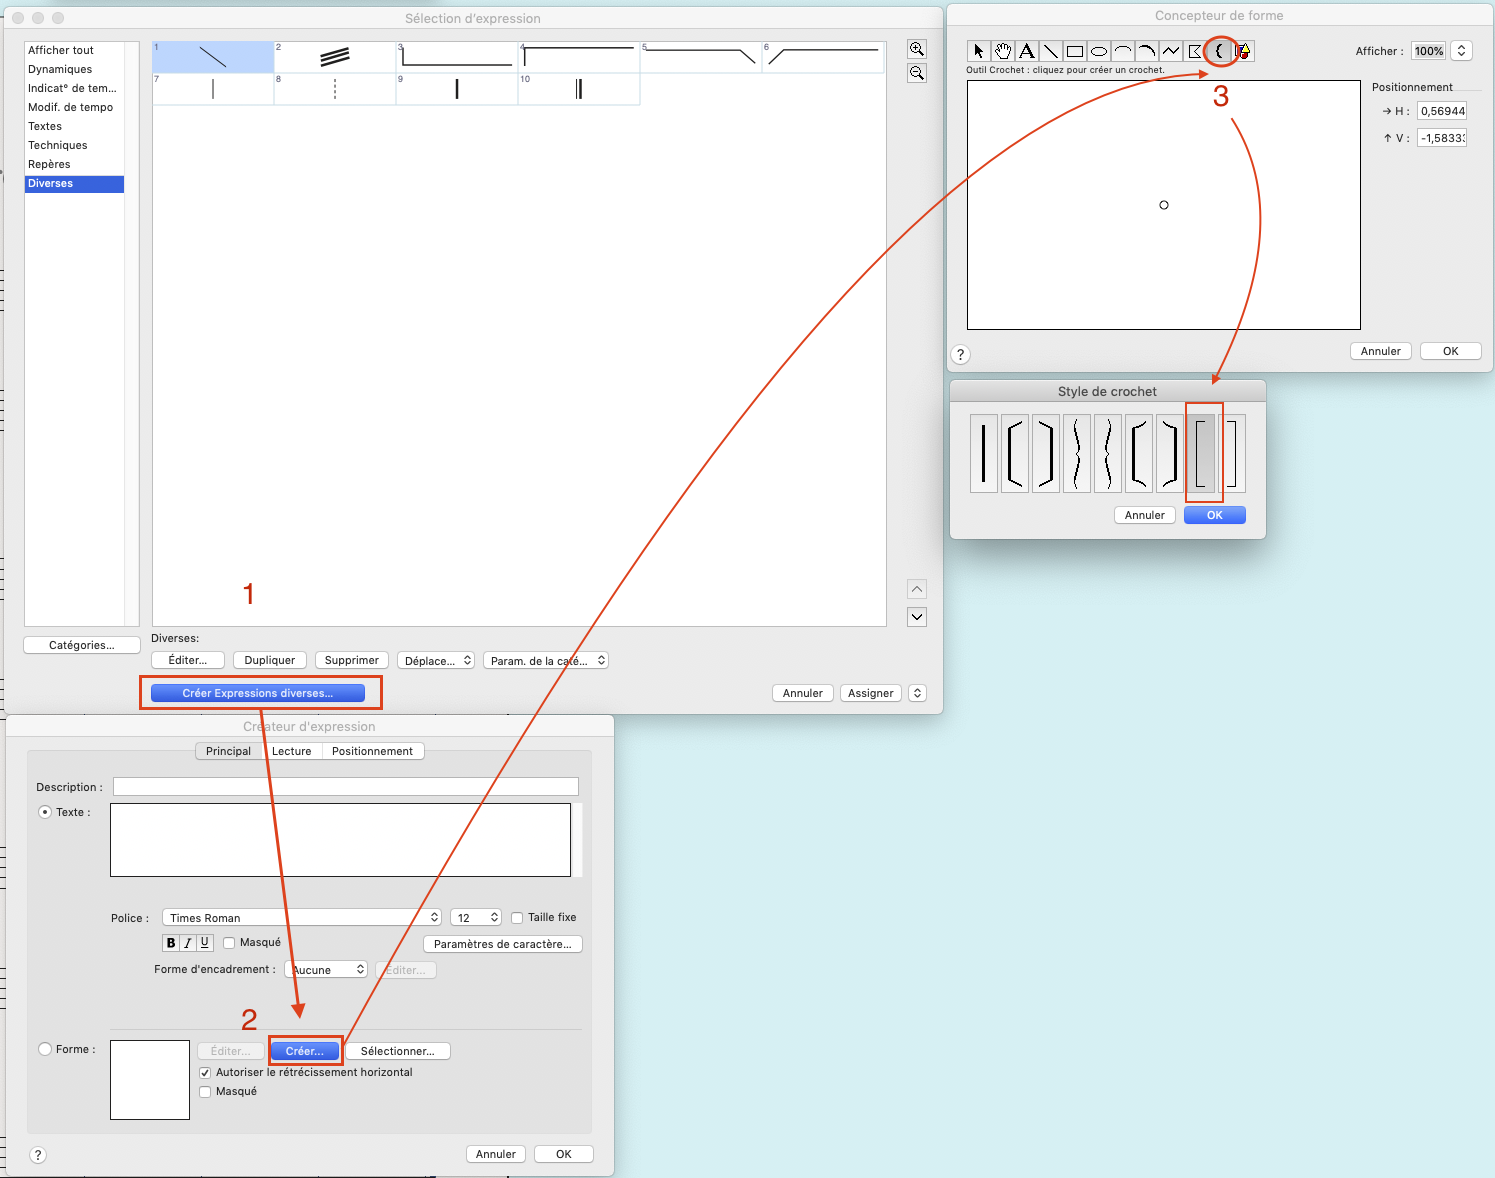Open the Lecture tab
The image size is (1495, 1178).
click(x=291, y=751)
